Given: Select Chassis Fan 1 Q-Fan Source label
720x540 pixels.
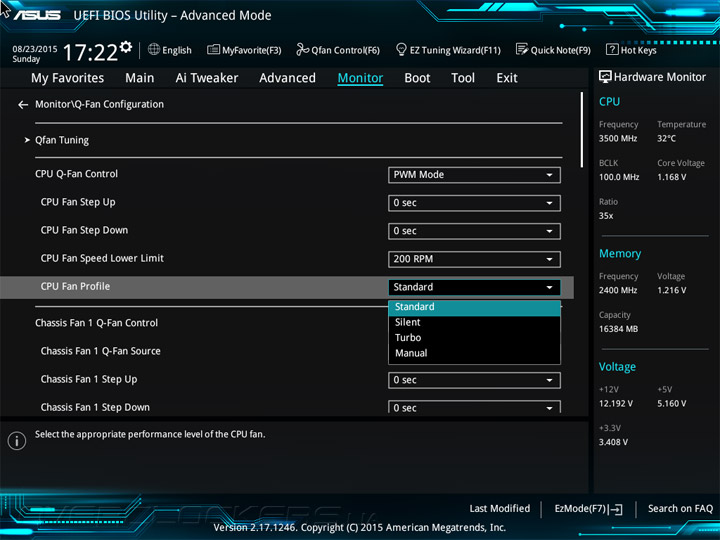Looking at the screenshot, I should coord(101,351).
